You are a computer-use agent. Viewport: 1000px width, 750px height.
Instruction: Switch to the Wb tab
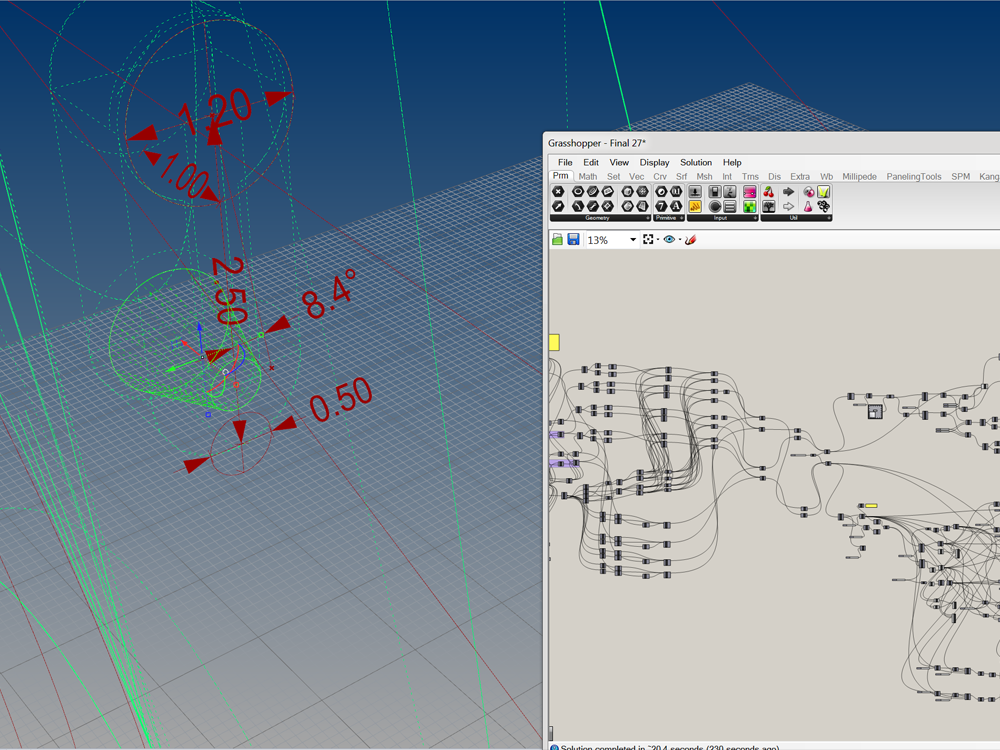(827, 177)
